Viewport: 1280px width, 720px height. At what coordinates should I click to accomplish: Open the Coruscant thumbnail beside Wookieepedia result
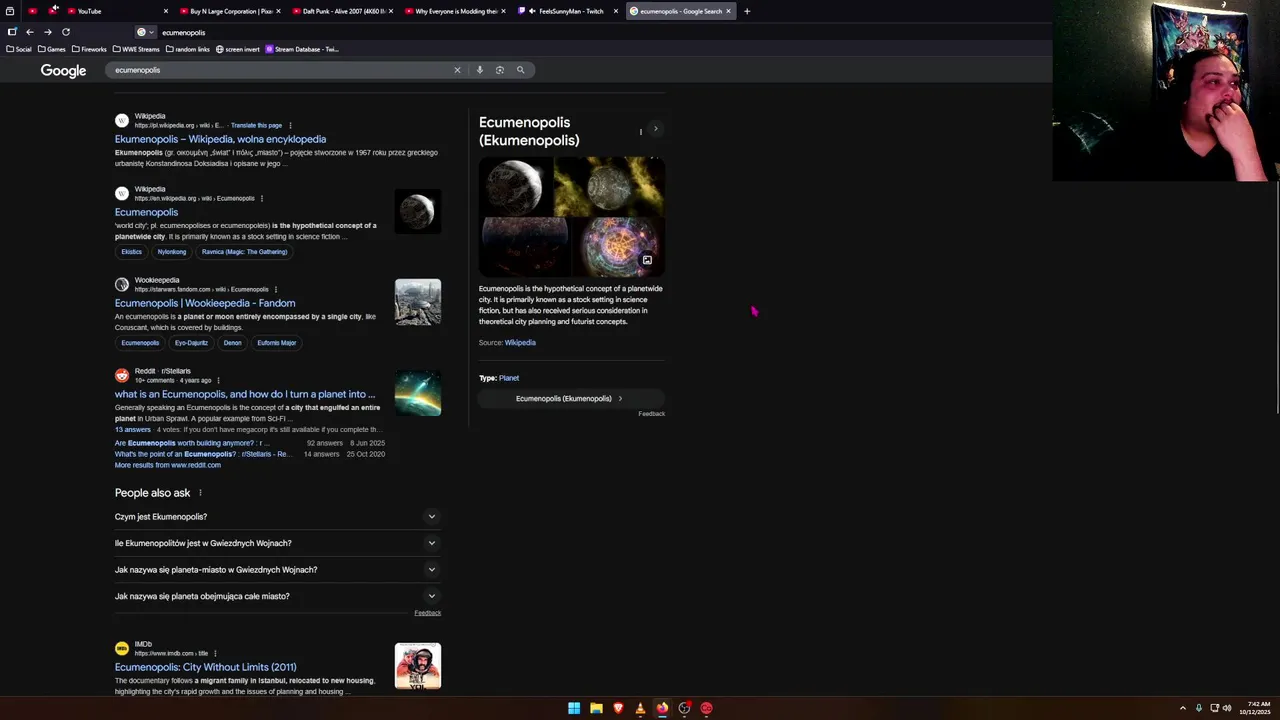(x=418, y=302)
